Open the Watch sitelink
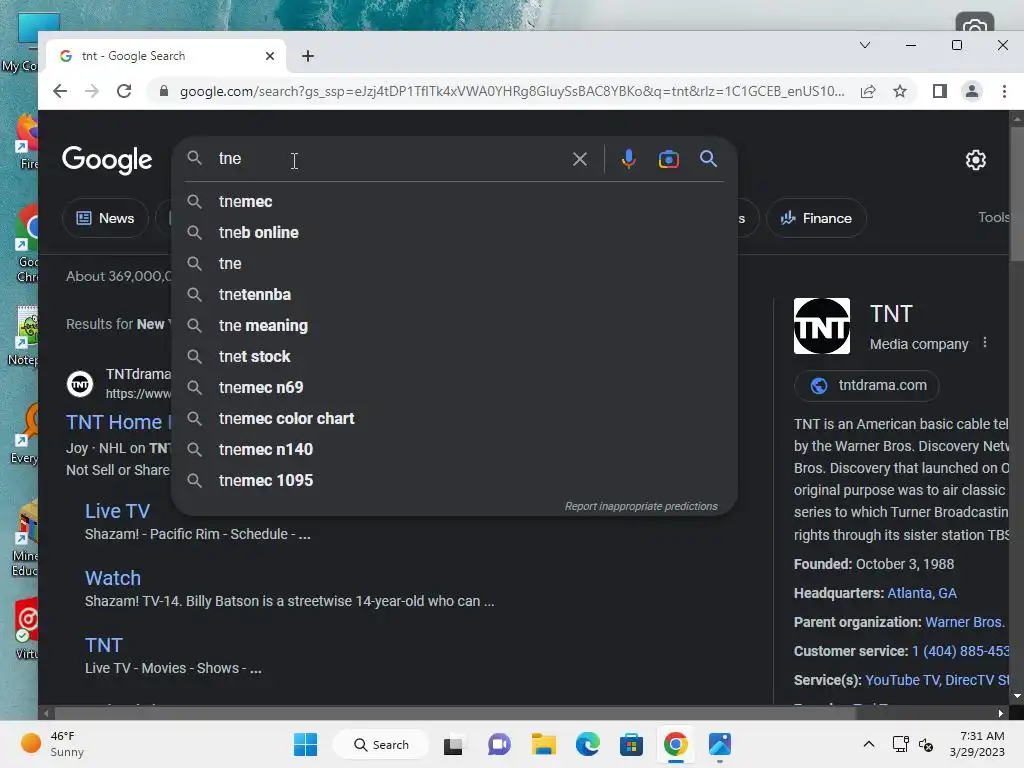 pyautogui.click(x=113, y=578)
